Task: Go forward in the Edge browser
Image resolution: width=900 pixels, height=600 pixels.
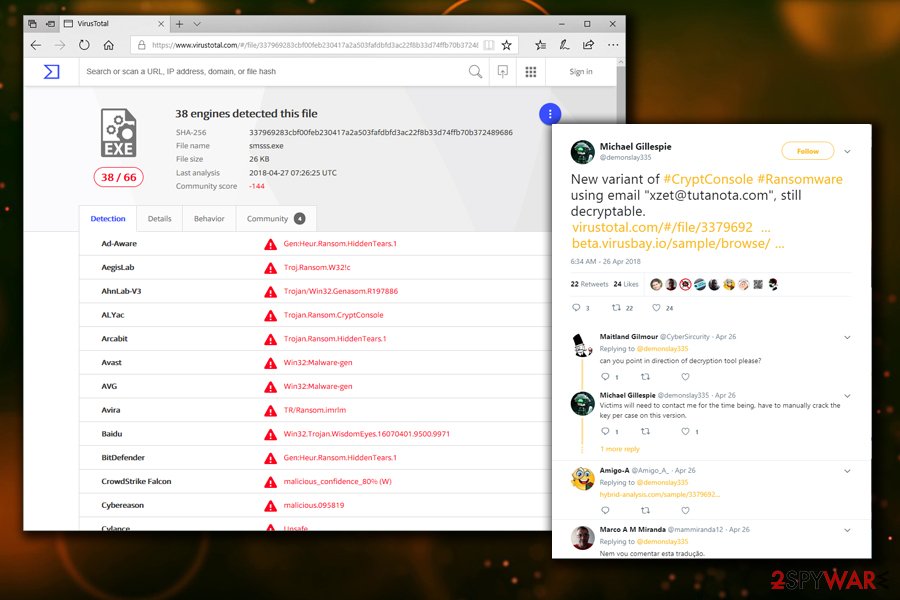Action: tap(60, 45)
